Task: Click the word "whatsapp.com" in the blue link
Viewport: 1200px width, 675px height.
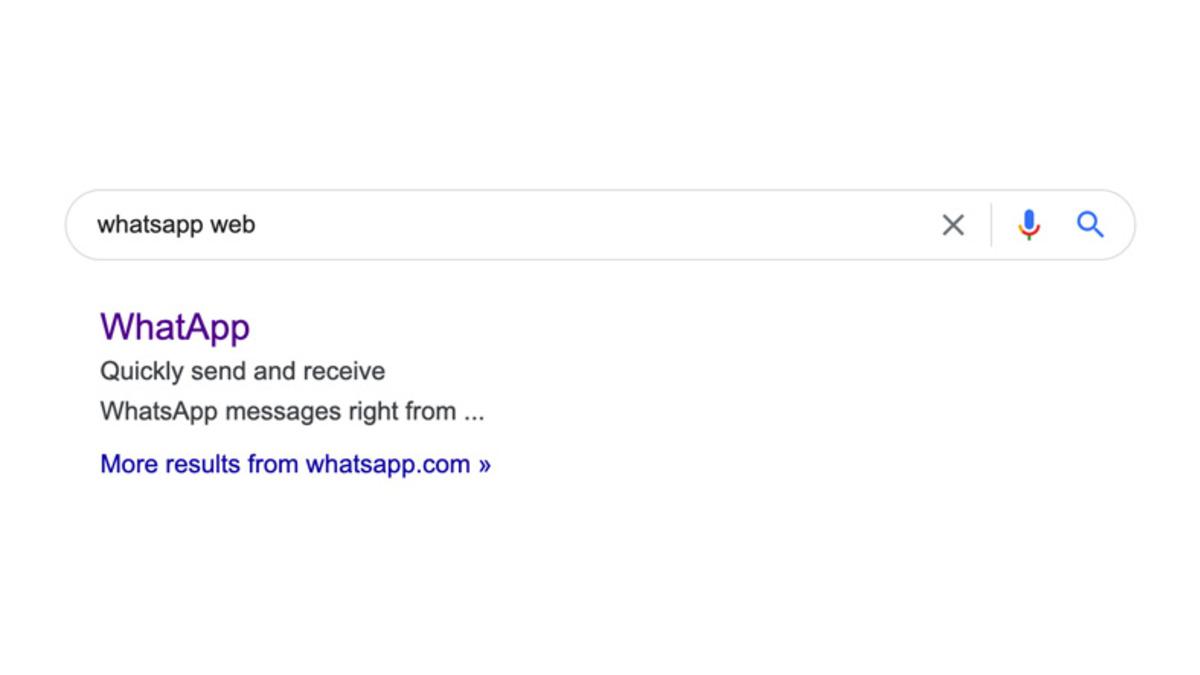Action: 388,464
